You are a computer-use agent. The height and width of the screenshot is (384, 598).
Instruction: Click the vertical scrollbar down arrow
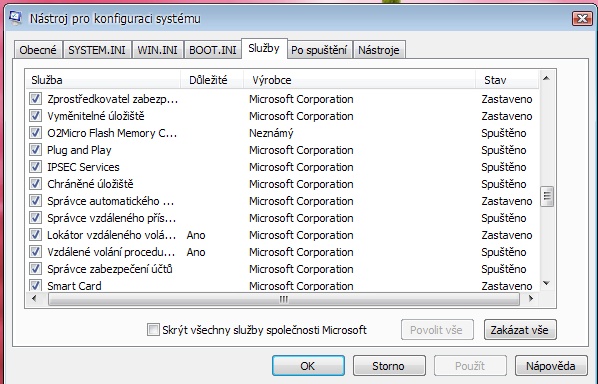(546, 283)
